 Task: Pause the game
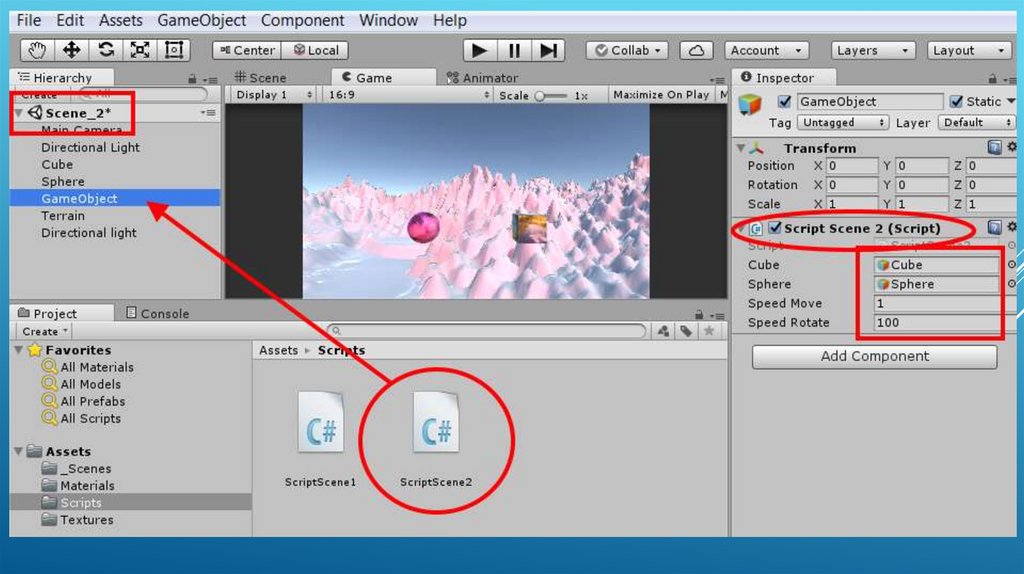(x=514, y=50)
